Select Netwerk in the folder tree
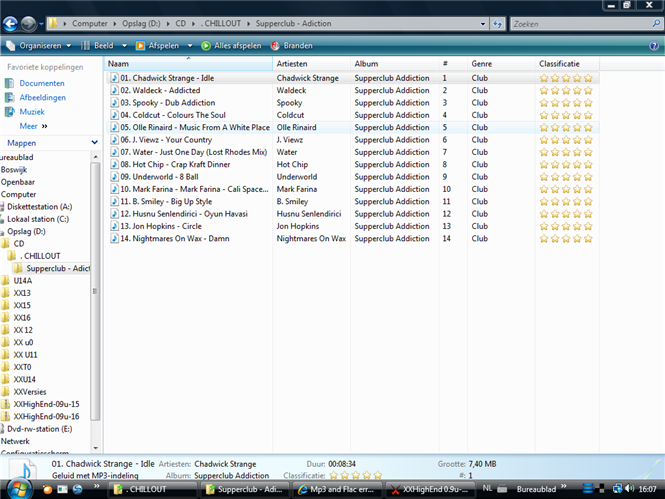Viewport: 665px width, 499px height. [15, 441]
